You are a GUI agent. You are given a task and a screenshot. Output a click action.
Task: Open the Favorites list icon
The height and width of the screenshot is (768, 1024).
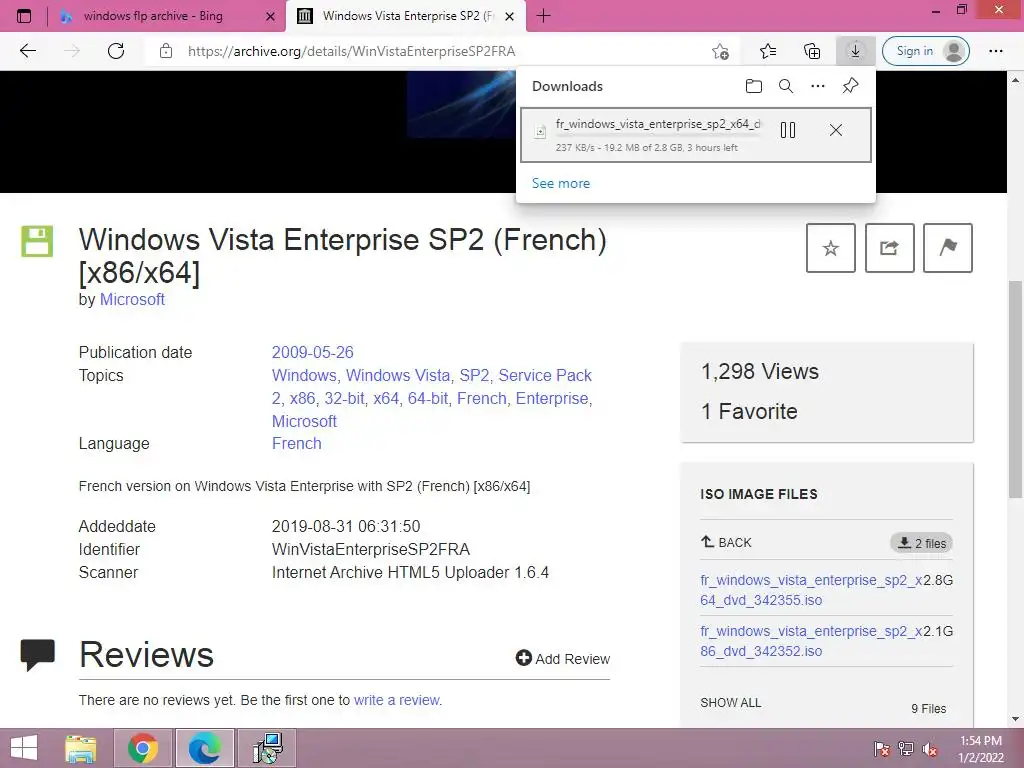pos(768,51)
